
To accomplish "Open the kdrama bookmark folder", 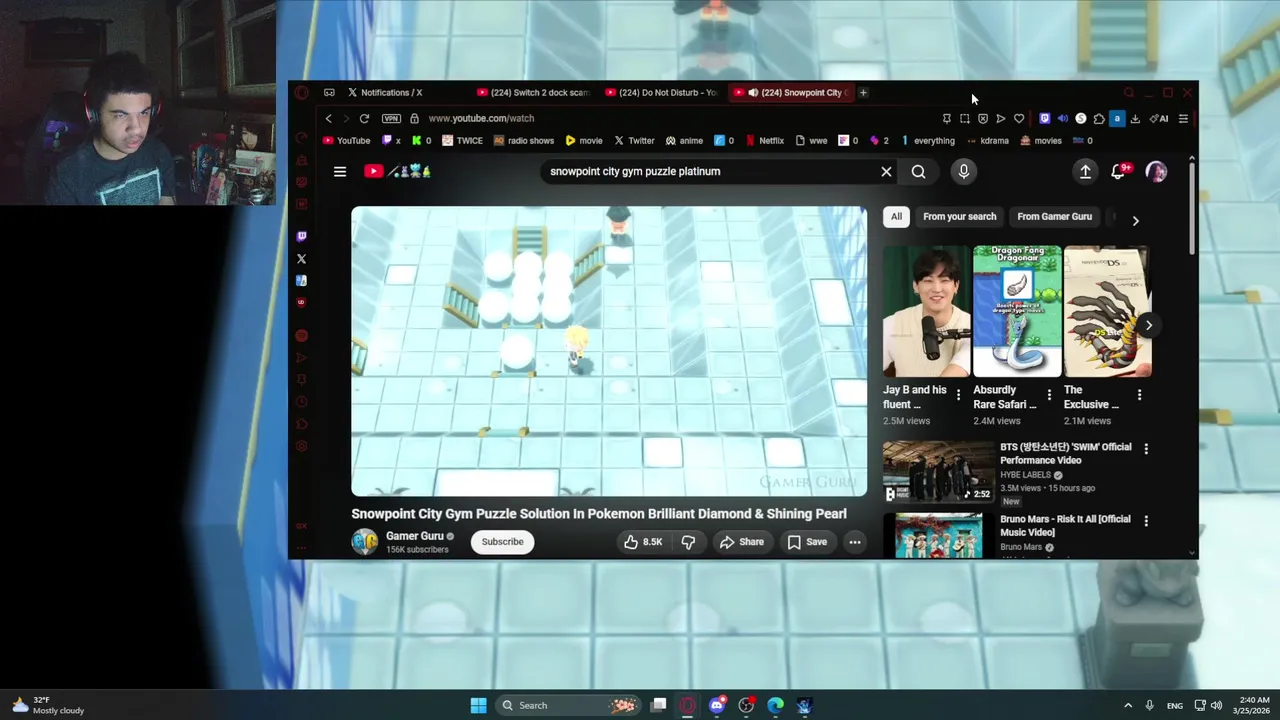I will point(987,141).
